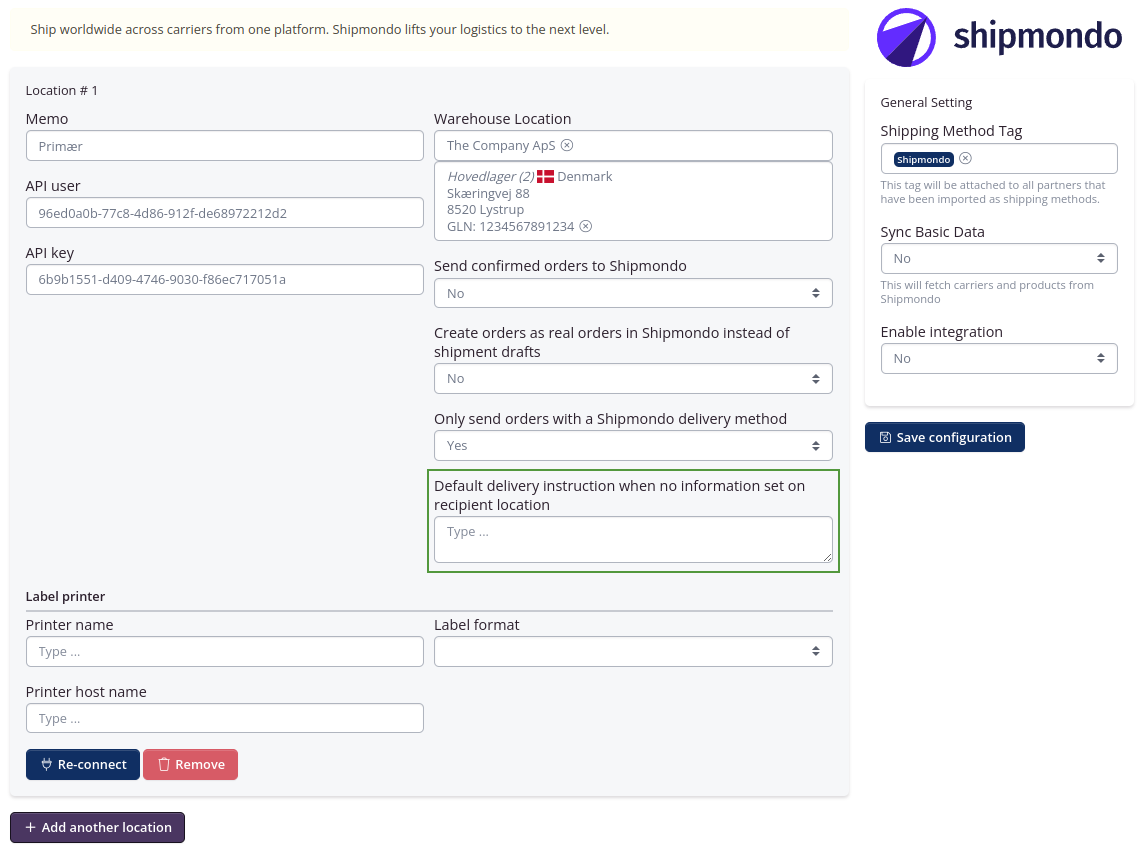Remove the Shipmondo shipping method tag

pyautogui.click(x=965, y=158)
